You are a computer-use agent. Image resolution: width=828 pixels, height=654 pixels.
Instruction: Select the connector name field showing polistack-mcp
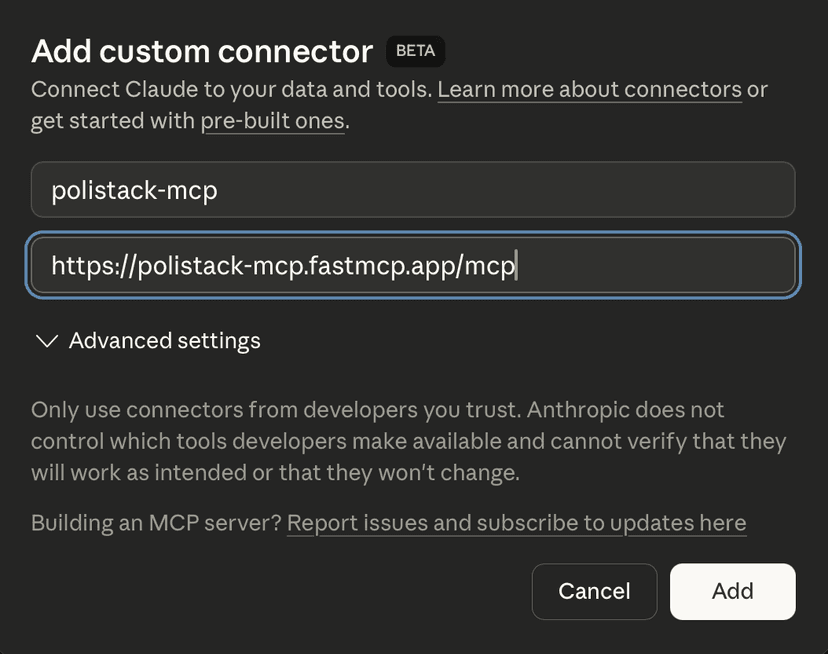[x=413, y=189]
